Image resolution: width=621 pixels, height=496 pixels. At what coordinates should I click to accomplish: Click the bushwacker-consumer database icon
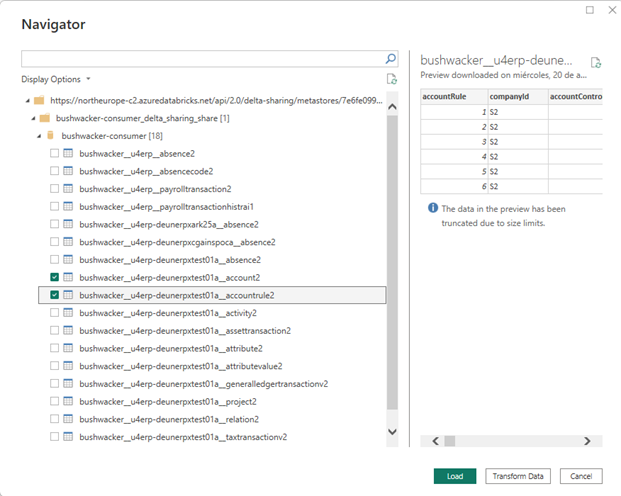click(50, 135)
